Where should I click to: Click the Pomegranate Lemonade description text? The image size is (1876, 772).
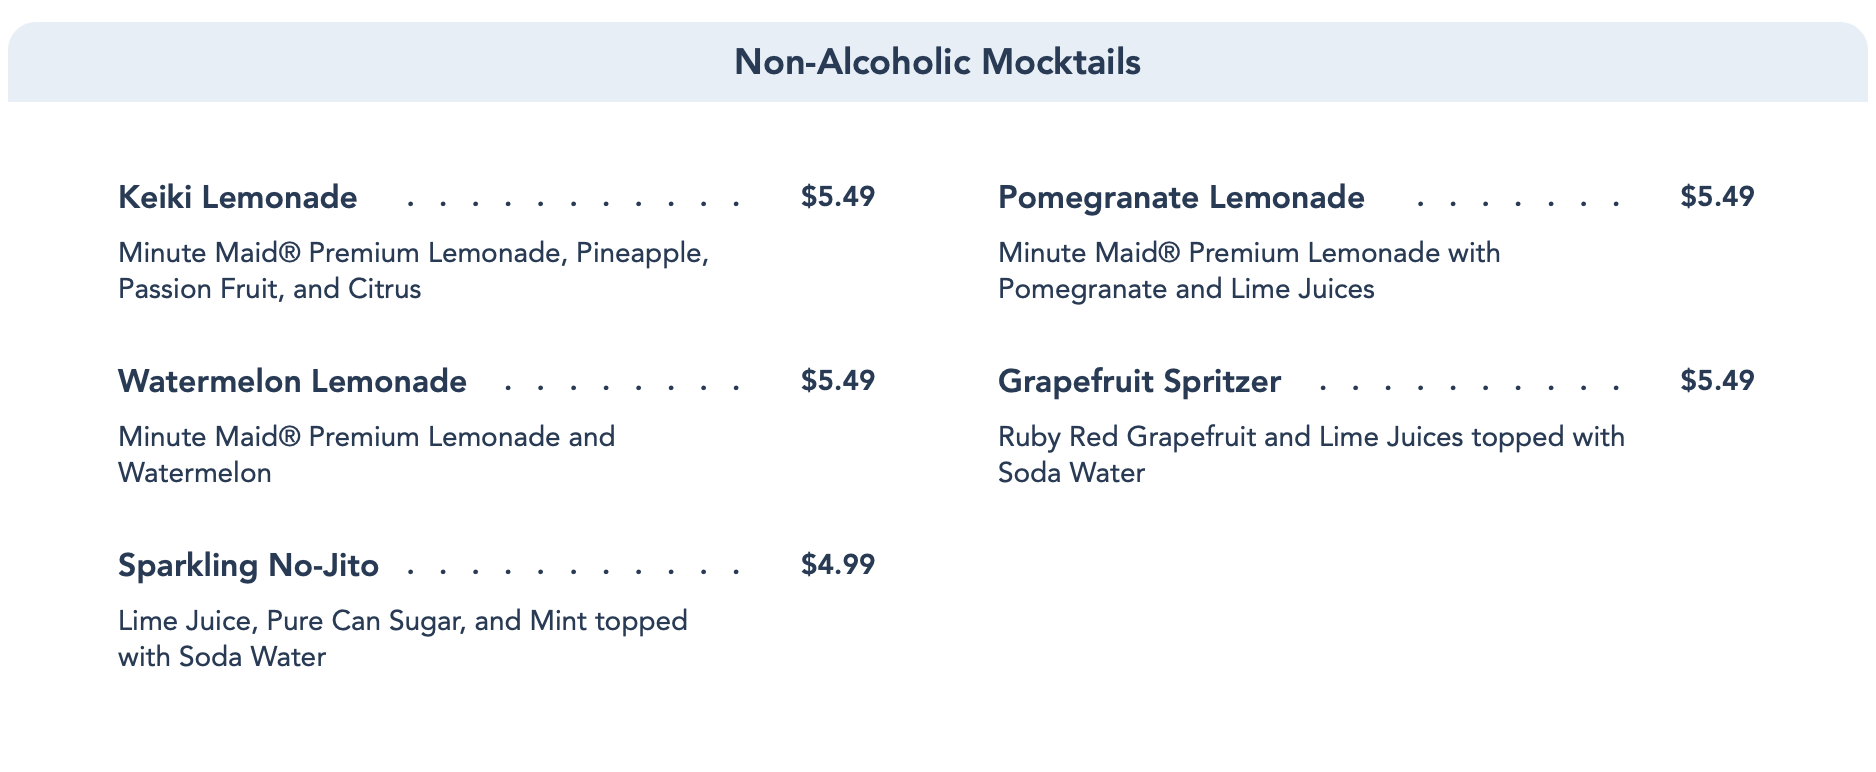[x=1249, y=270]
